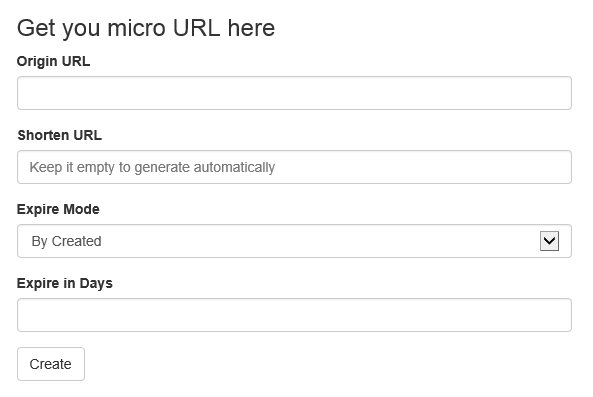Click the 'Get you micro URL here' heading
593x397 pixels.
[146, 28]
